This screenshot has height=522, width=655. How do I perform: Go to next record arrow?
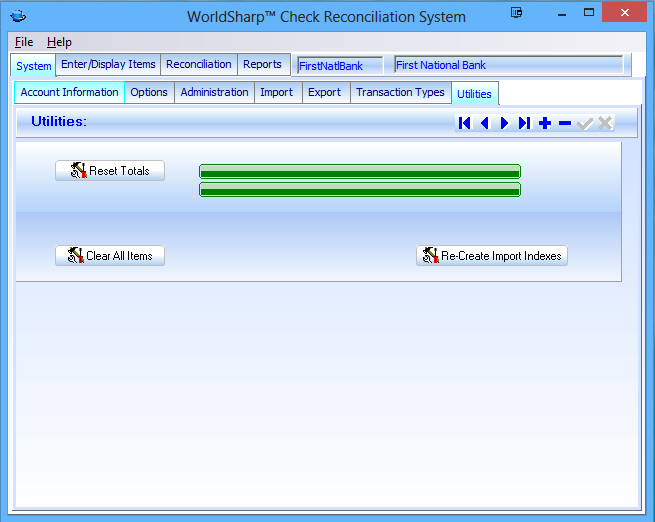tap(504, 123)
